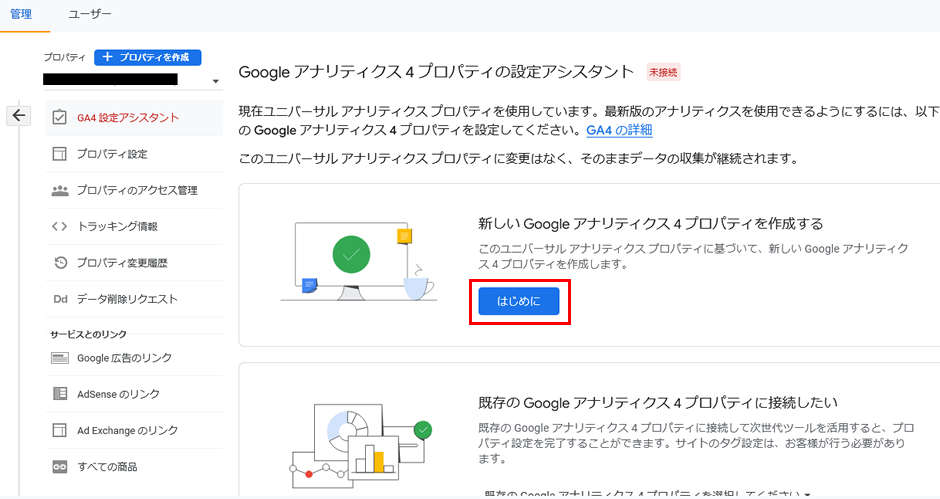Select トラッキング情報 in the sidebar
Image resolution: width=940 pixels, height=499 pixels.
(117, 227)
